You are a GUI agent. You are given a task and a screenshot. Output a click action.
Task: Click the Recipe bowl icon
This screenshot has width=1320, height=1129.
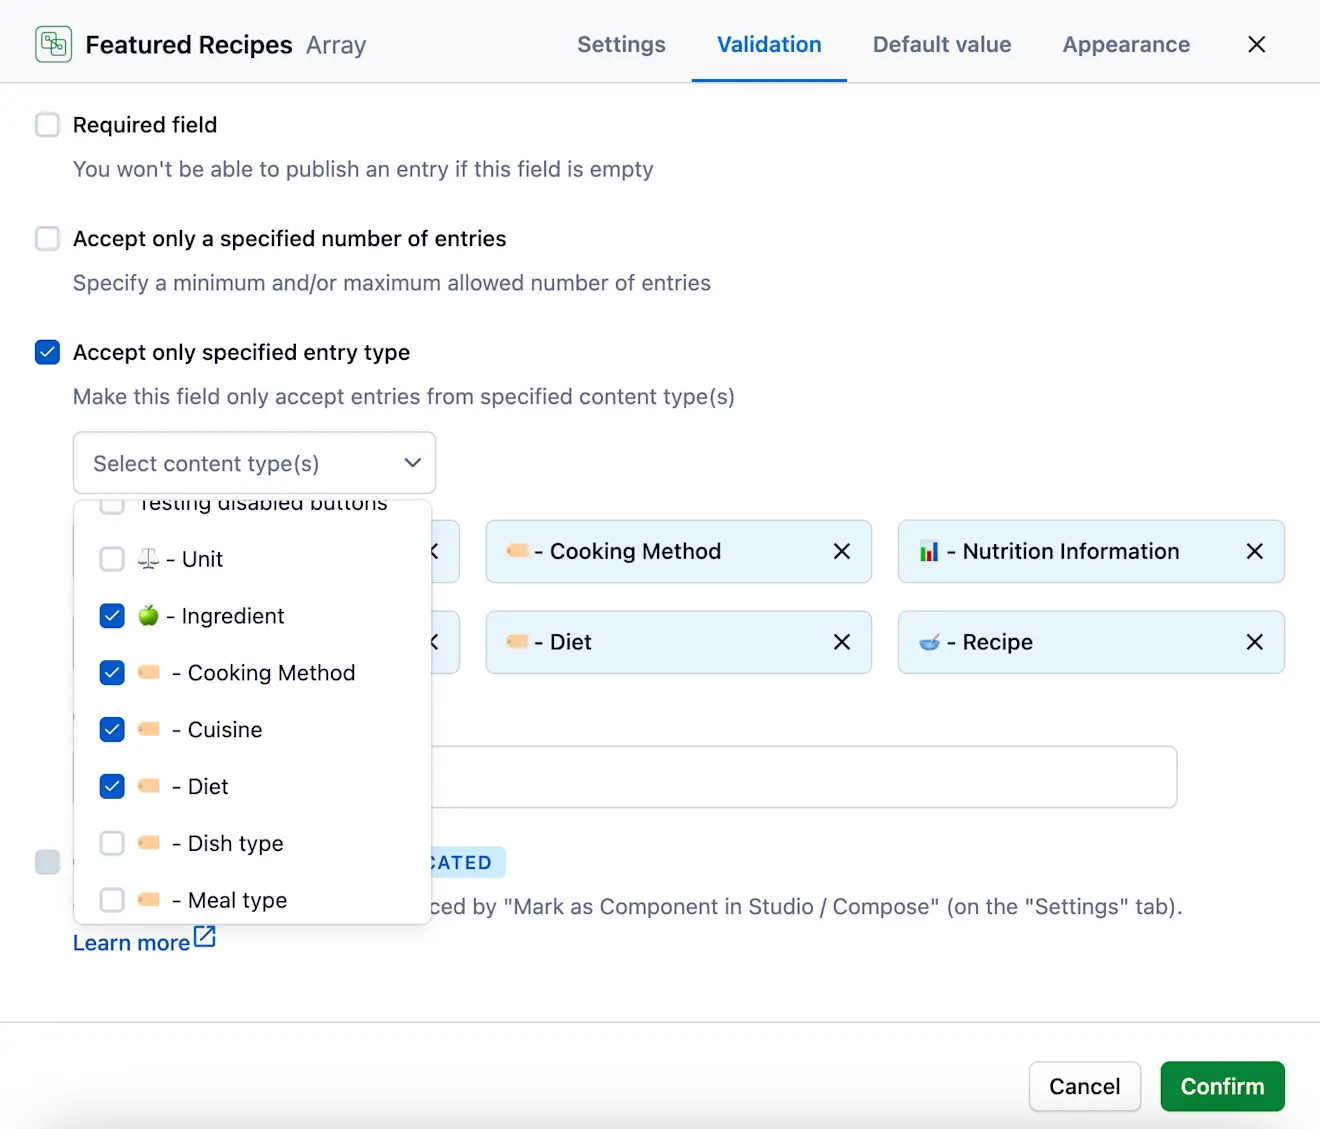[x=929, y=642]
